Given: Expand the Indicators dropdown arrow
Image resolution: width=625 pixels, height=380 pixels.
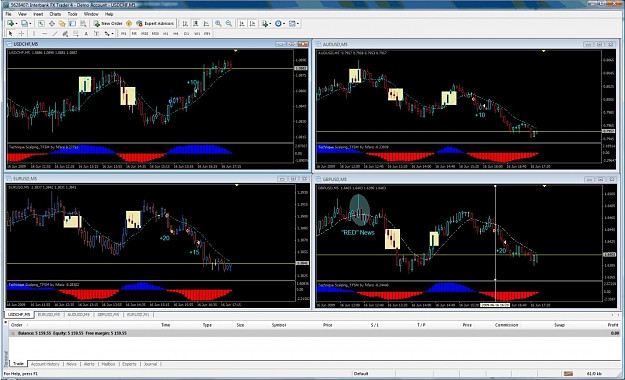Looking at the screenshot, I should 271,24.
